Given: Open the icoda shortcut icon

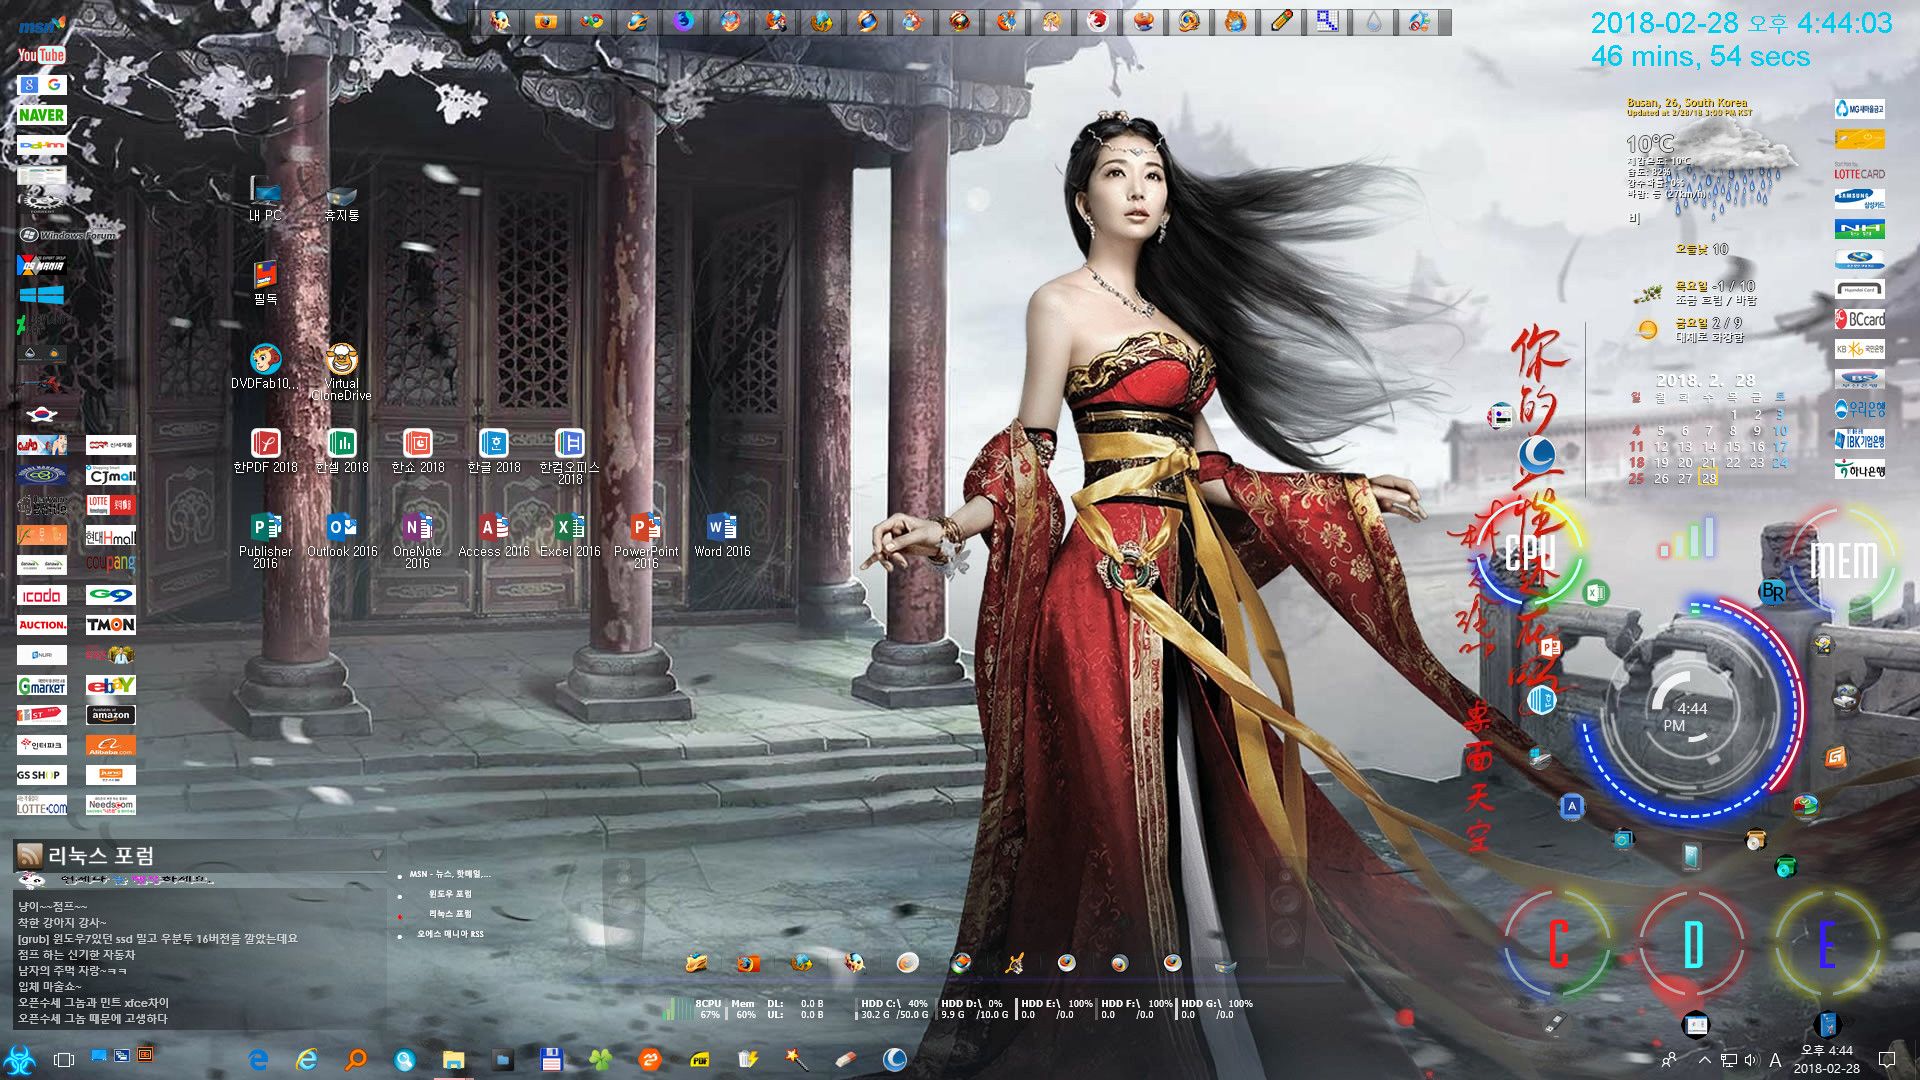Looking at the screenshot, I should [x=42, y=595].
